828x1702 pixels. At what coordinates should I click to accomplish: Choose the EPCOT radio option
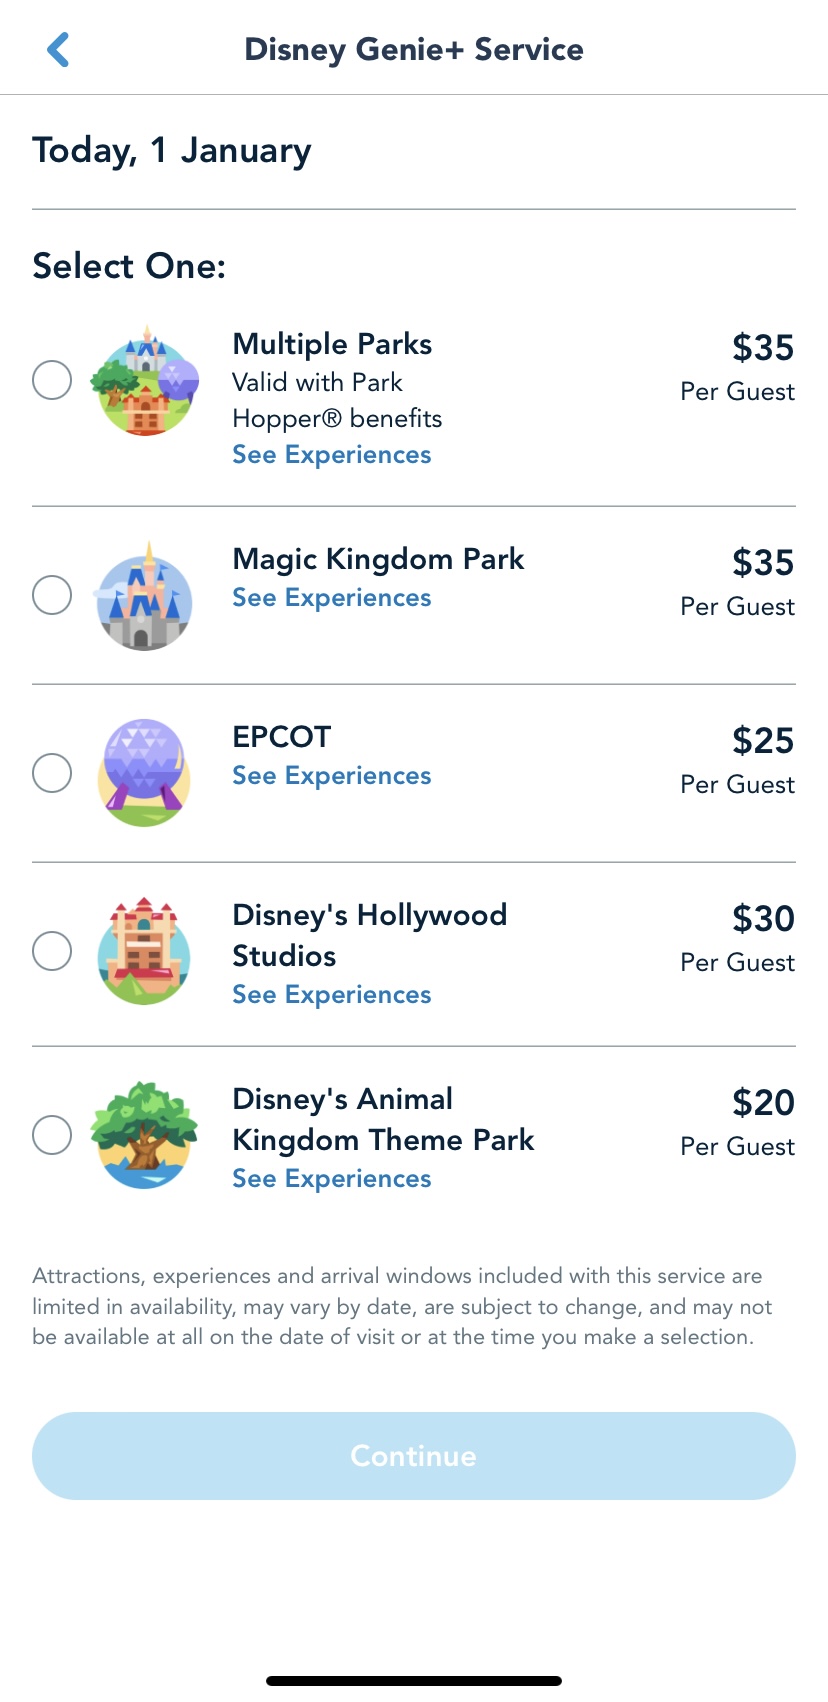[52, 773]
